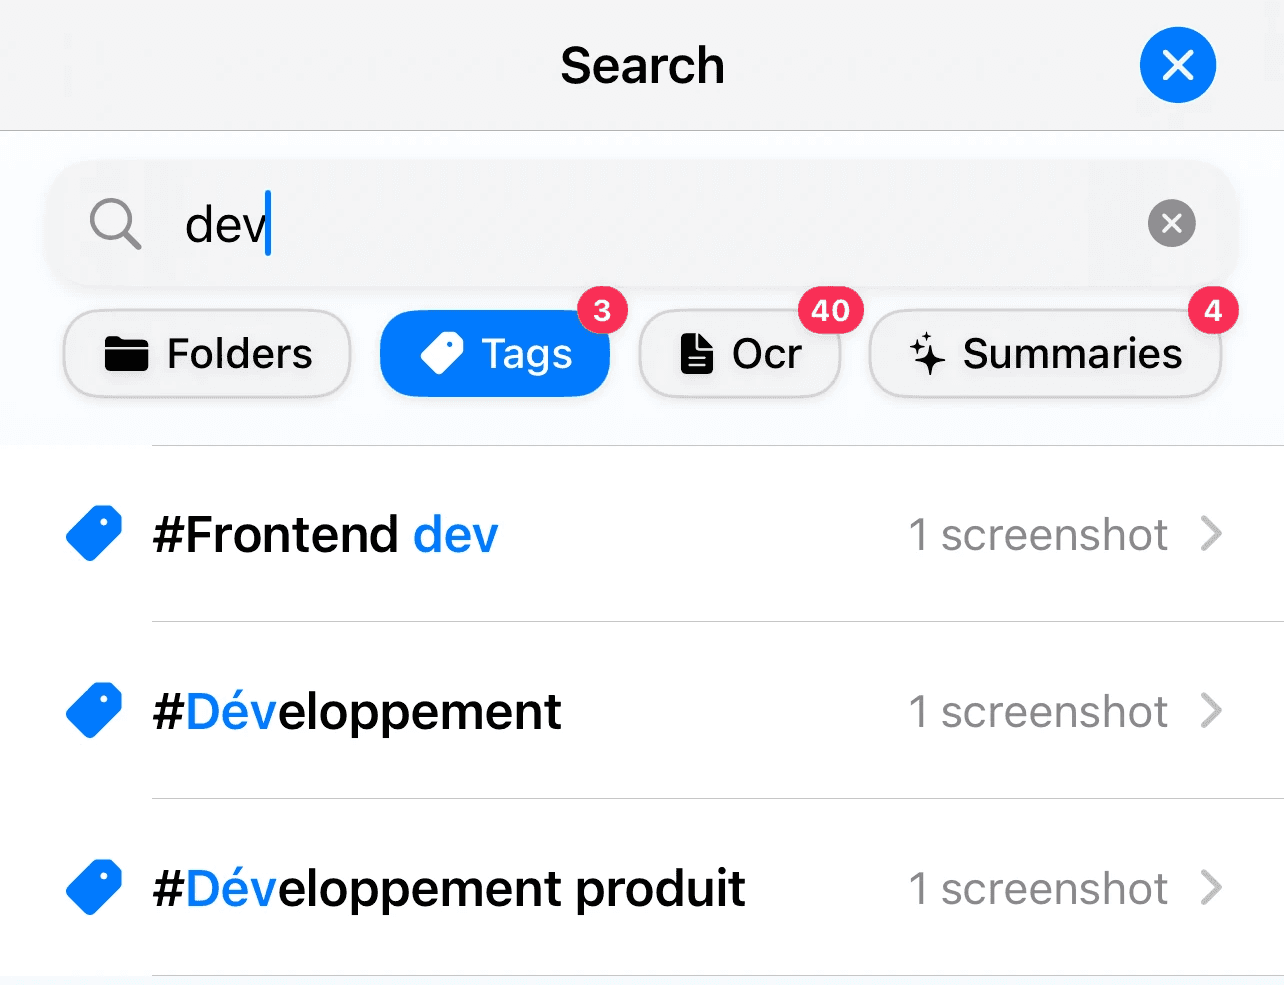Viewport: 1284px width, 985px height.
Task: Switch to the Summaries filter
Action: click(1045, 353)
